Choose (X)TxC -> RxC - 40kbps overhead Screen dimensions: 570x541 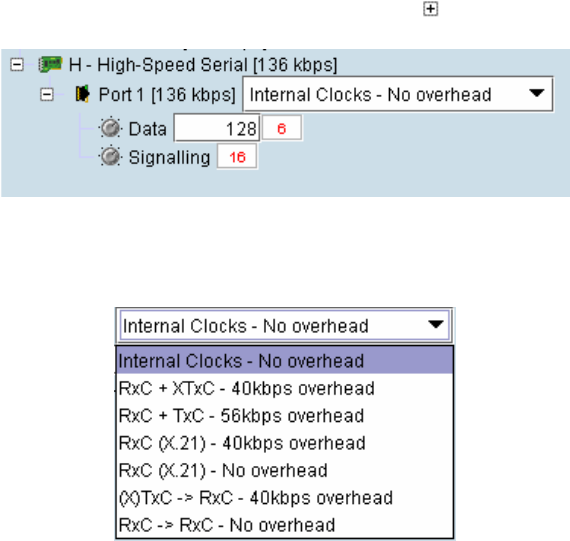285,497
